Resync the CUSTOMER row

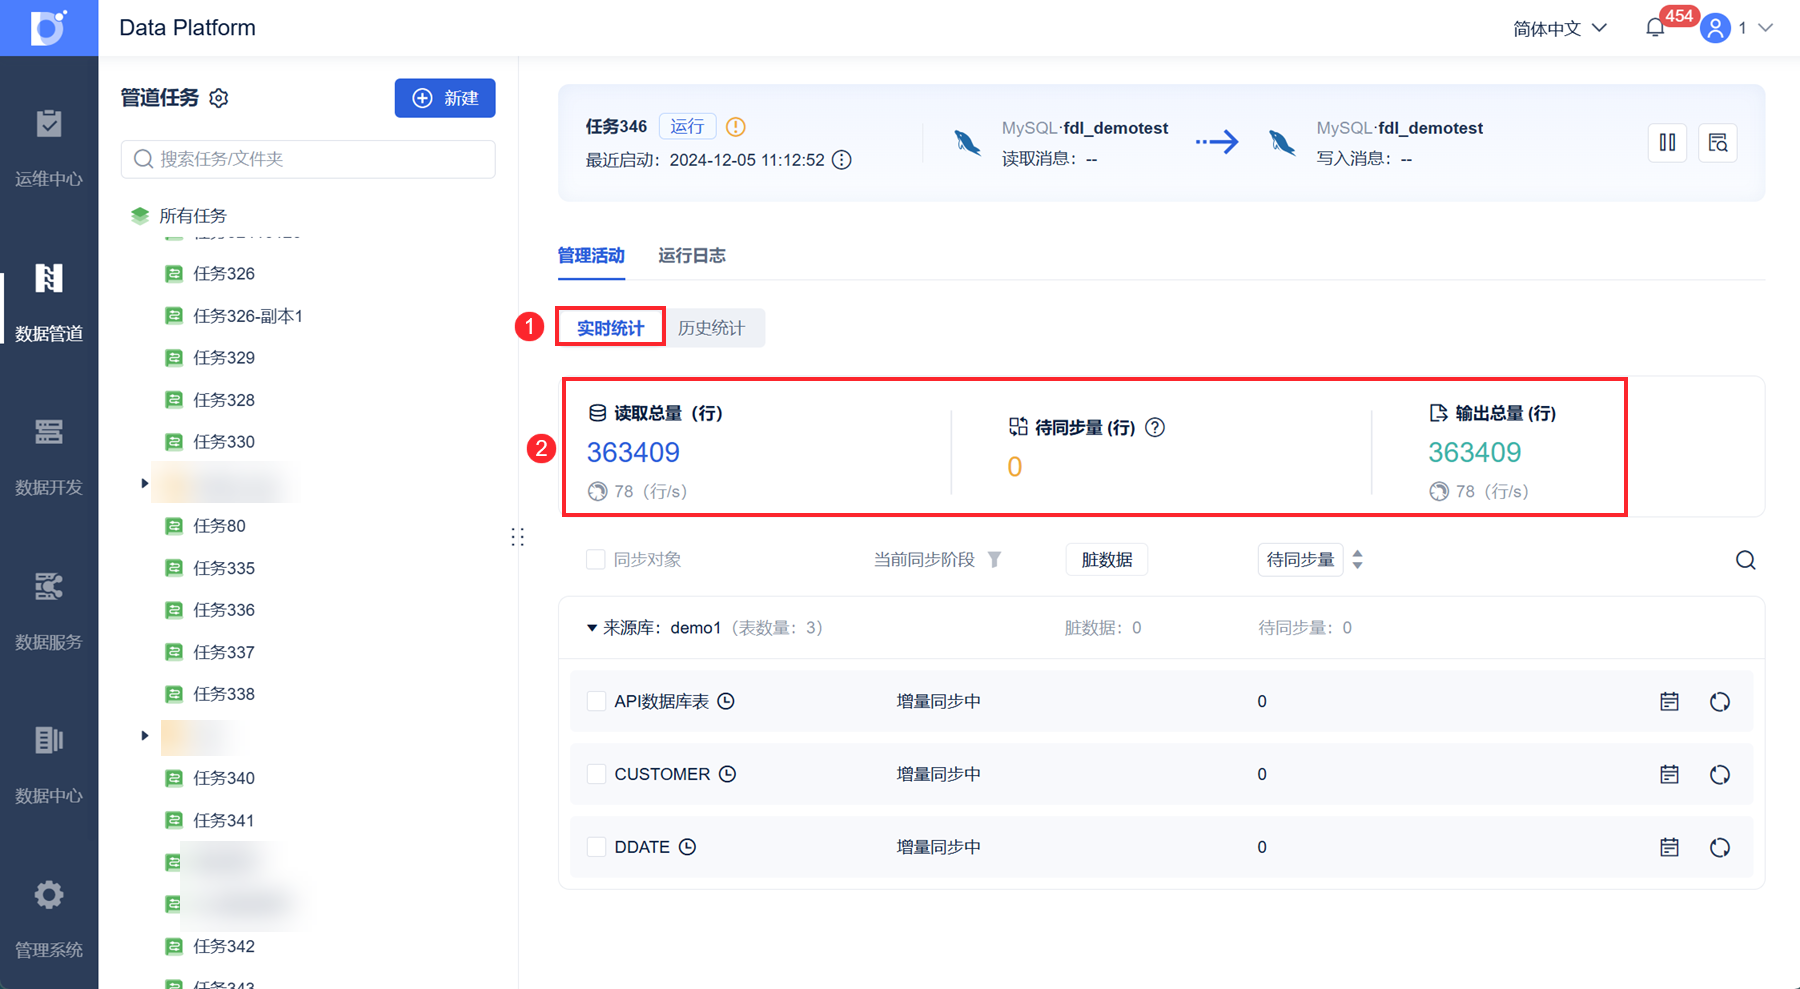[x=1720, y=774]
